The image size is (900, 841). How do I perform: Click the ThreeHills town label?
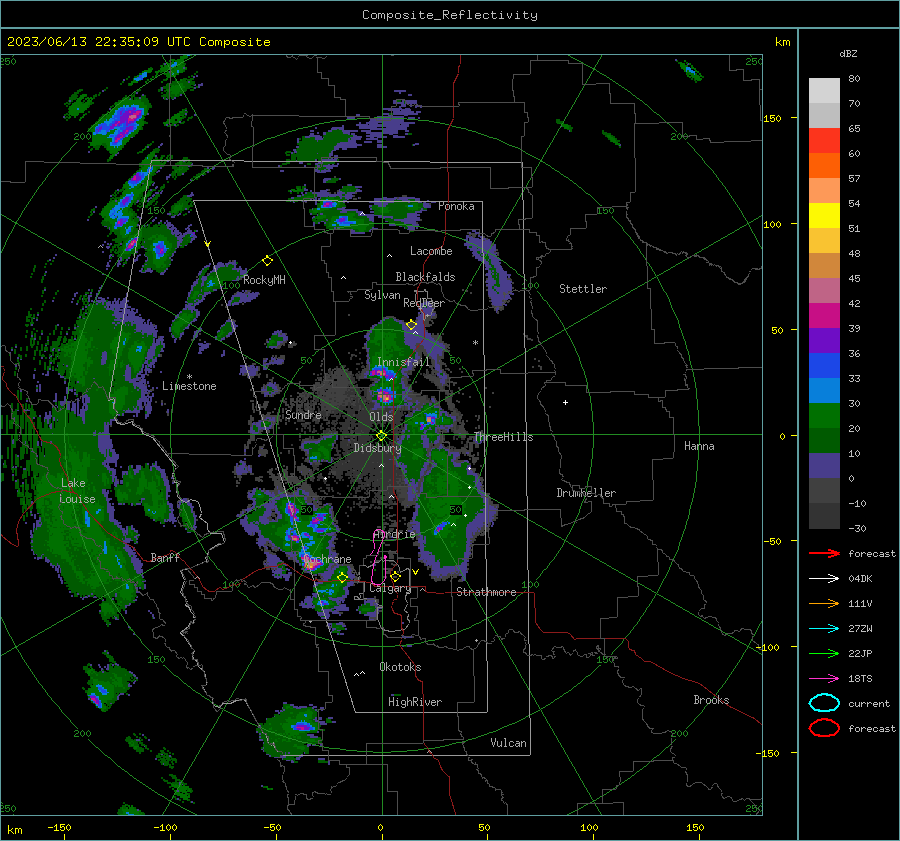pos(503,437)
